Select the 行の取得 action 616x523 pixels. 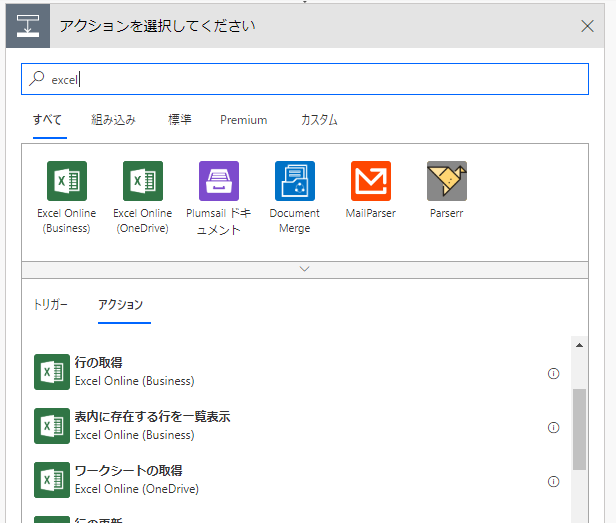click(x=297, y=372)
